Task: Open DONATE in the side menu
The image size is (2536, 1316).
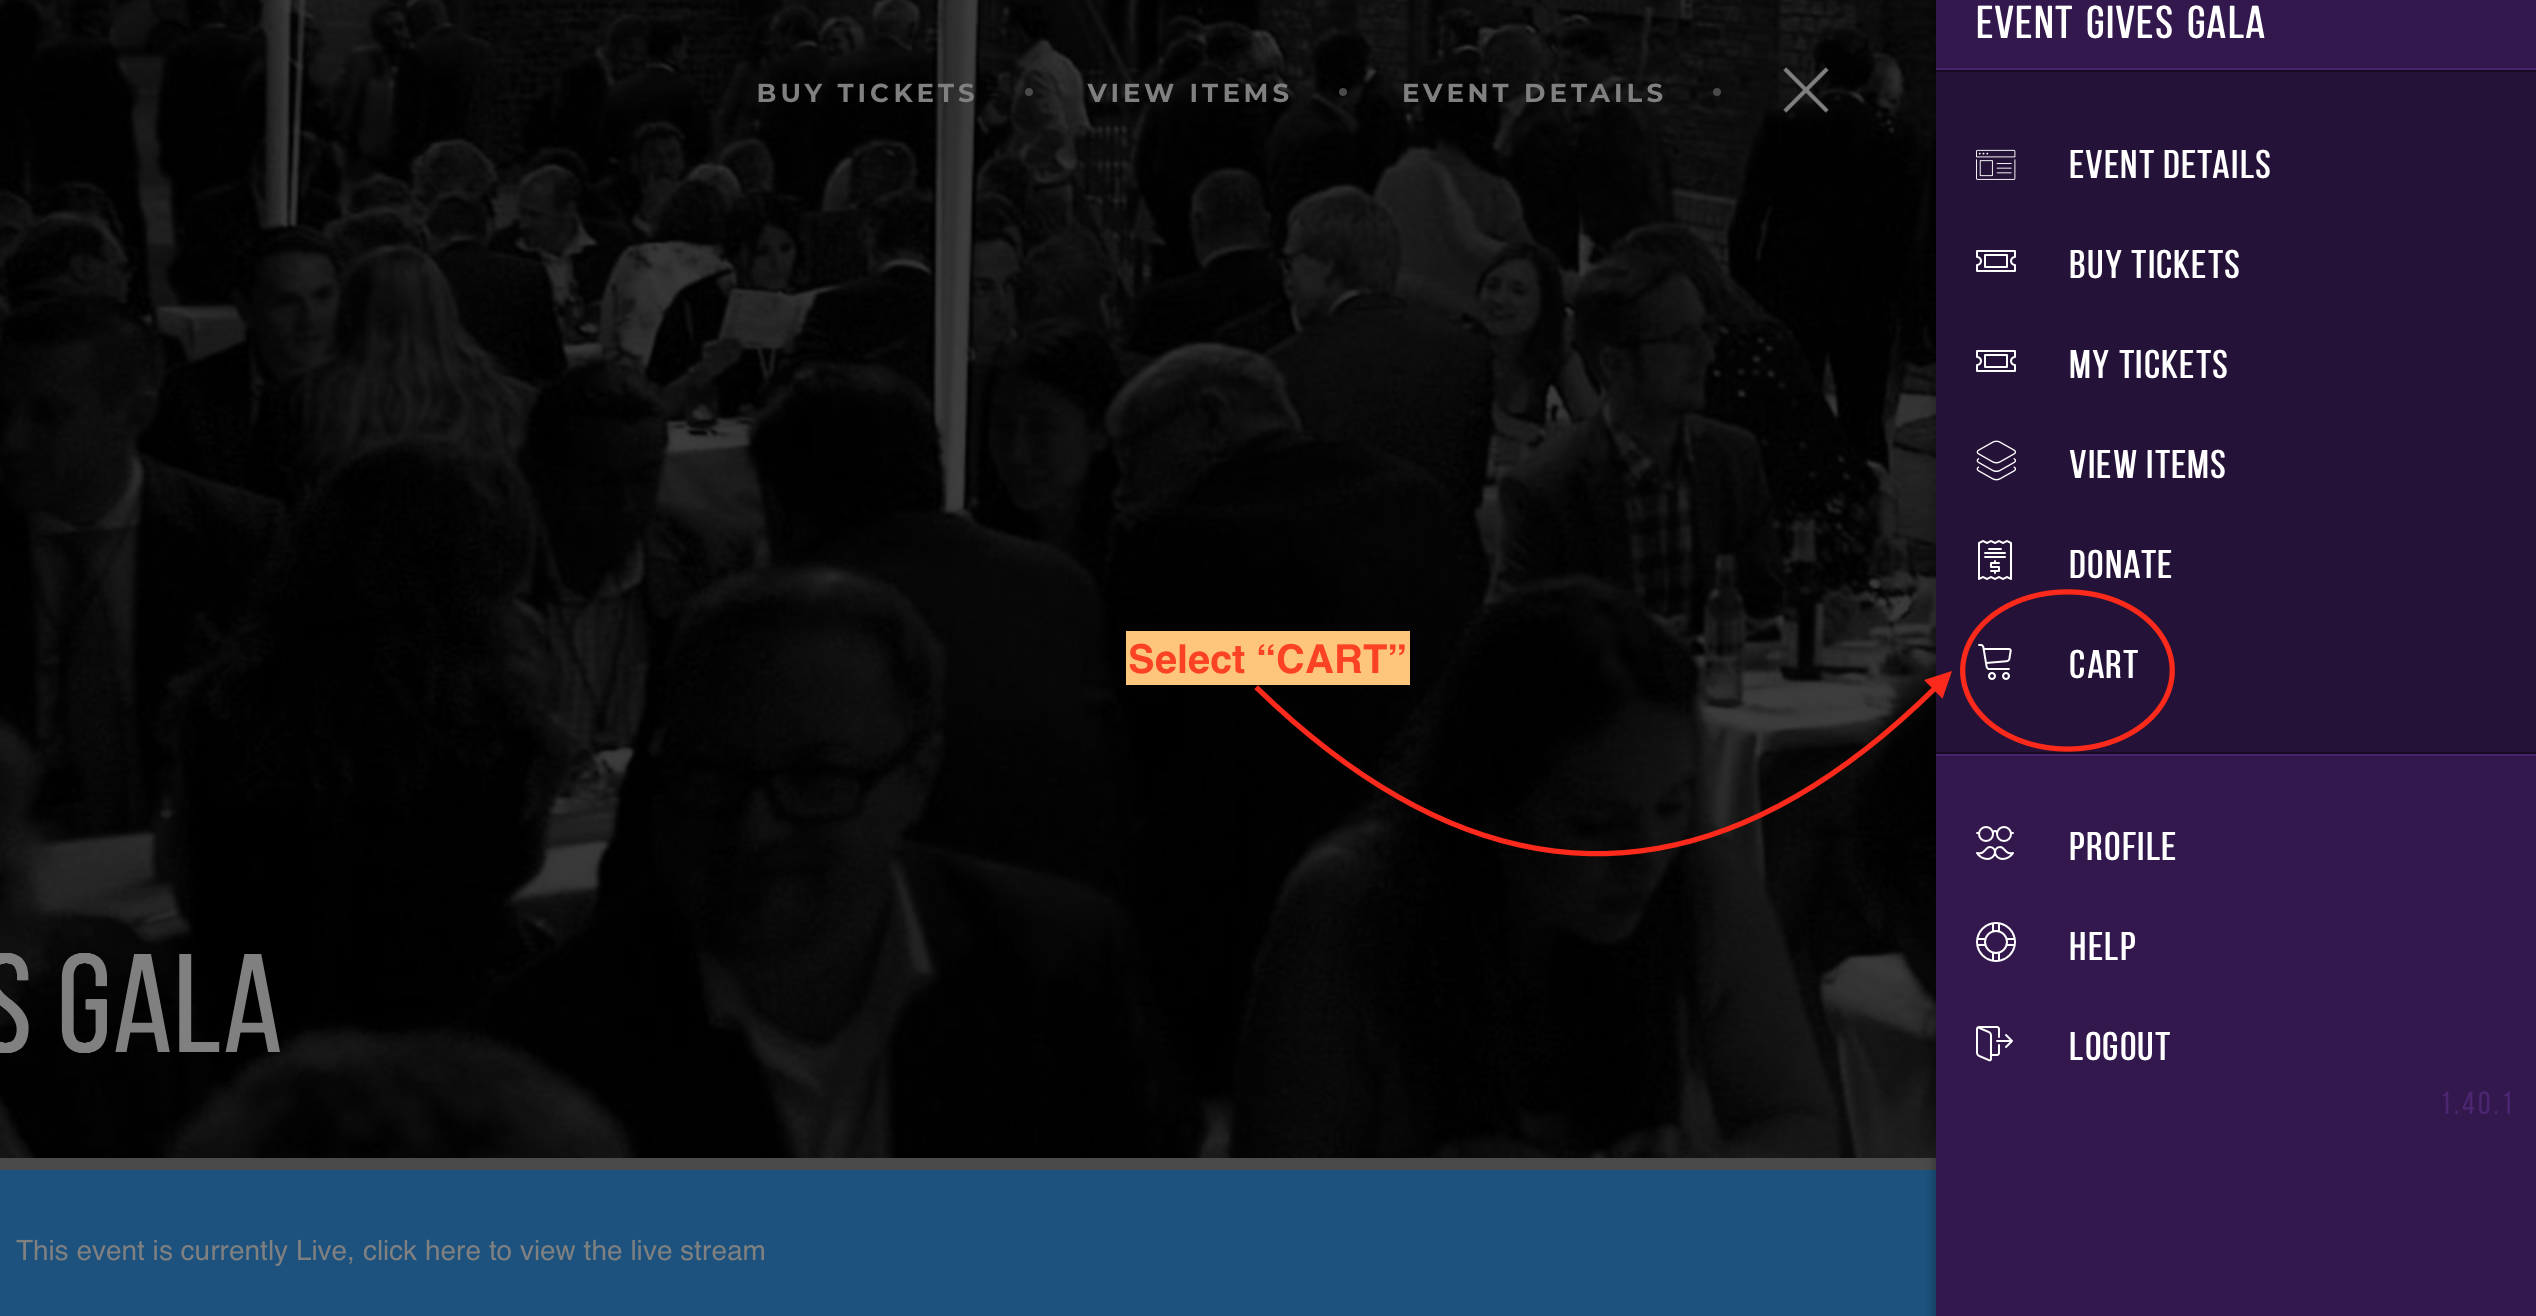Action: pos(2120,565)
